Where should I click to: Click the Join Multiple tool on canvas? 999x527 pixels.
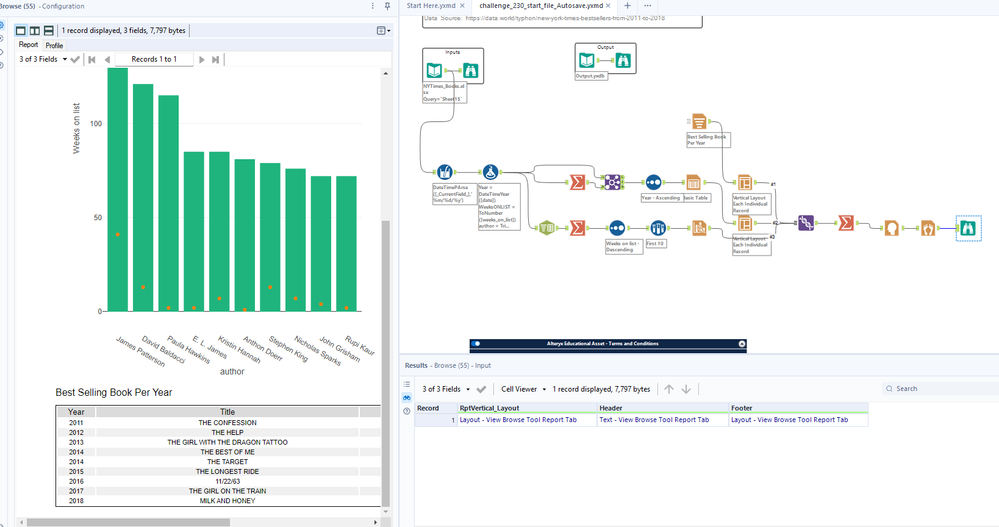612,182
